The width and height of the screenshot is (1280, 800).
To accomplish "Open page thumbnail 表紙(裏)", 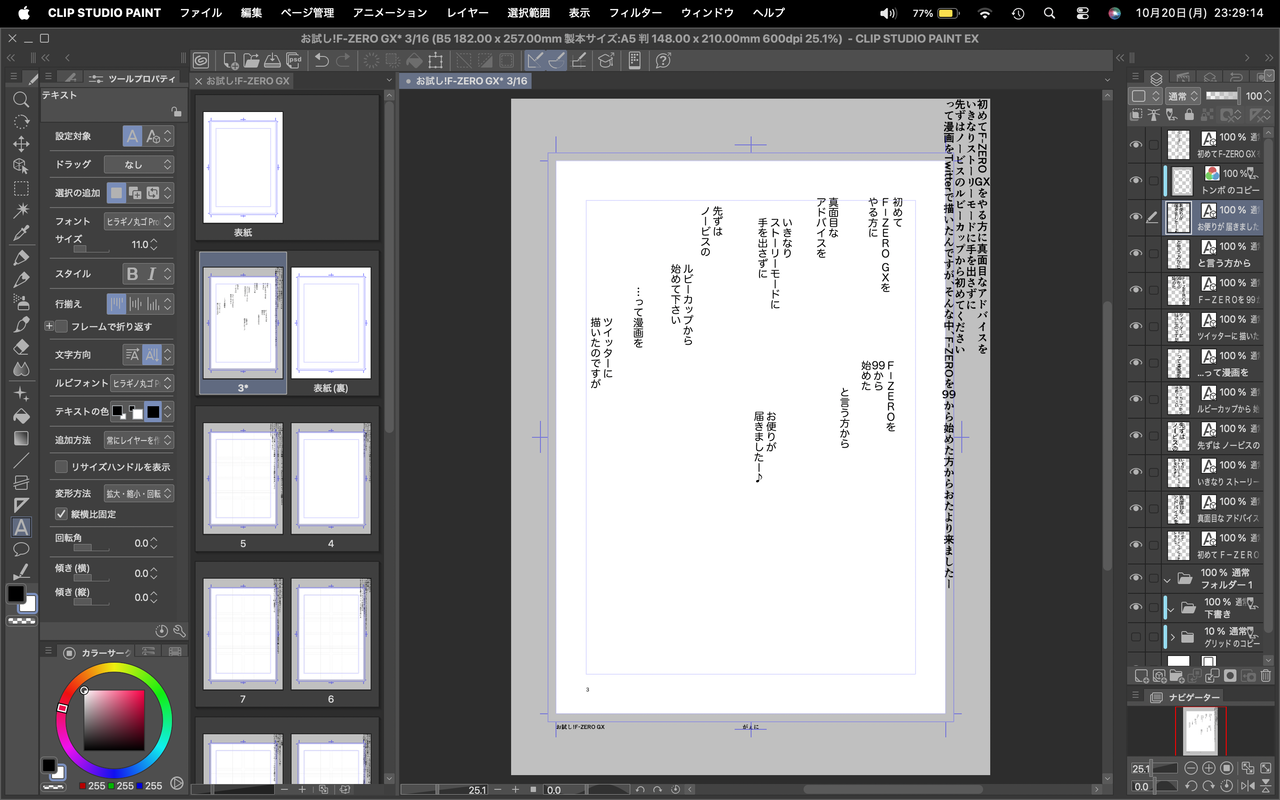I will click(x=331, y=323).
